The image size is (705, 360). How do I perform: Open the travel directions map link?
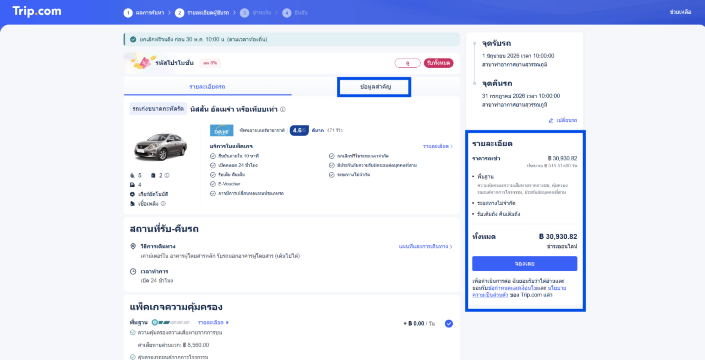pos(425,247)
